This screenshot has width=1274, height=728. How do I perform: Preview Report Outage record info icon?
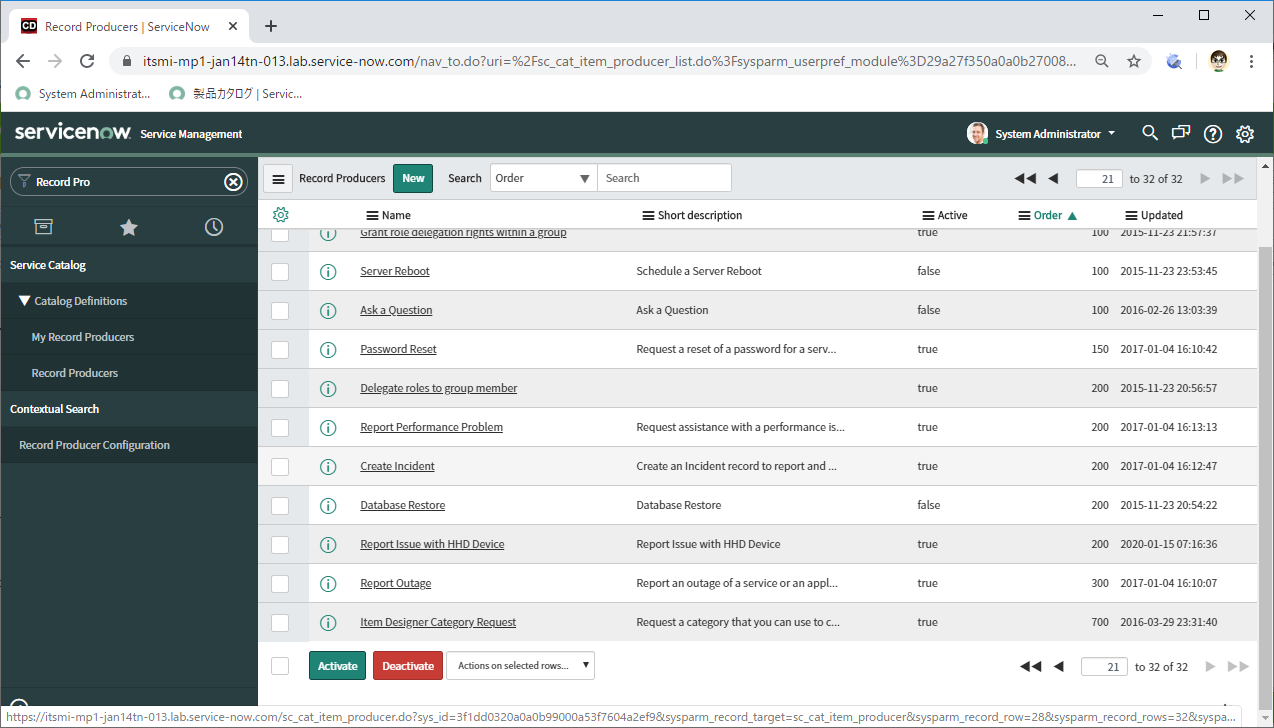[x=327, y=583]
